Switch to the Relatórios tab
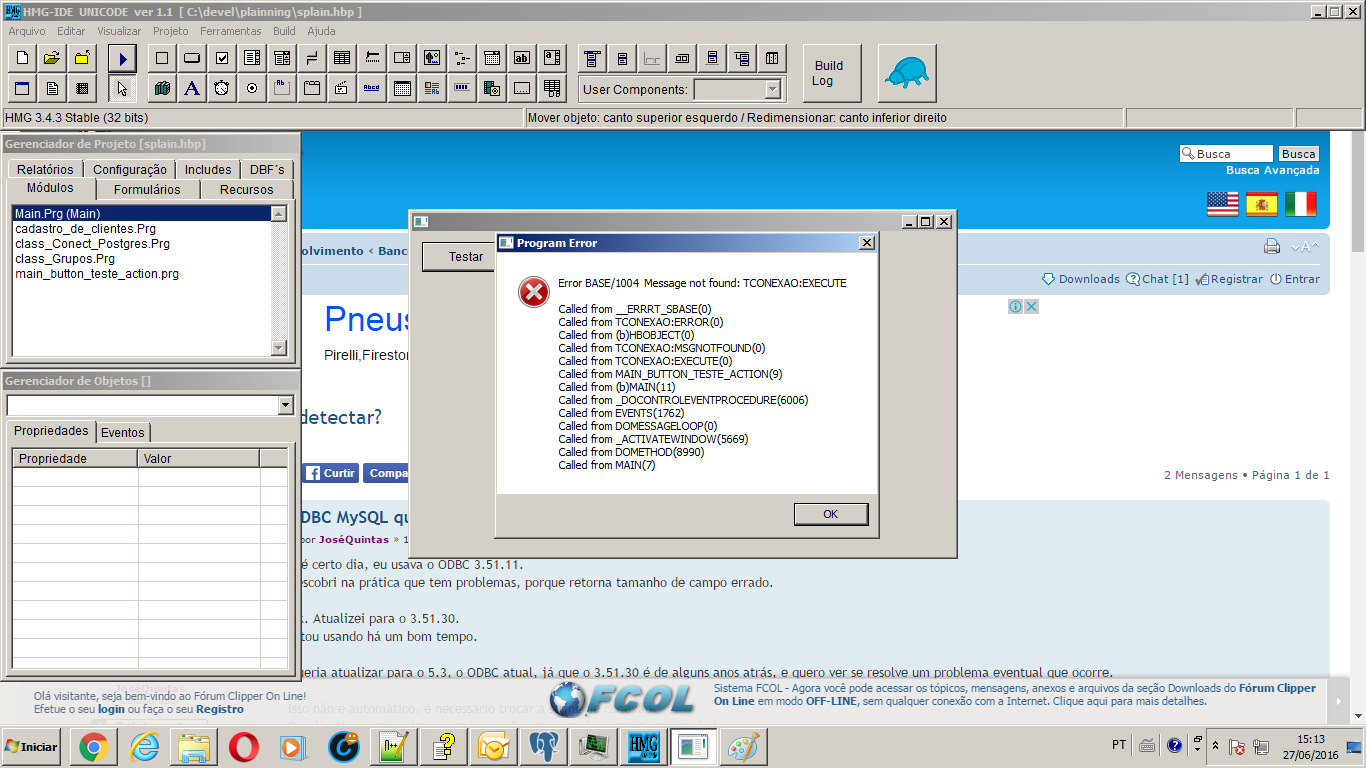Image resolution: width=1366 pixels, height=768 pixels. click(45, 170)
